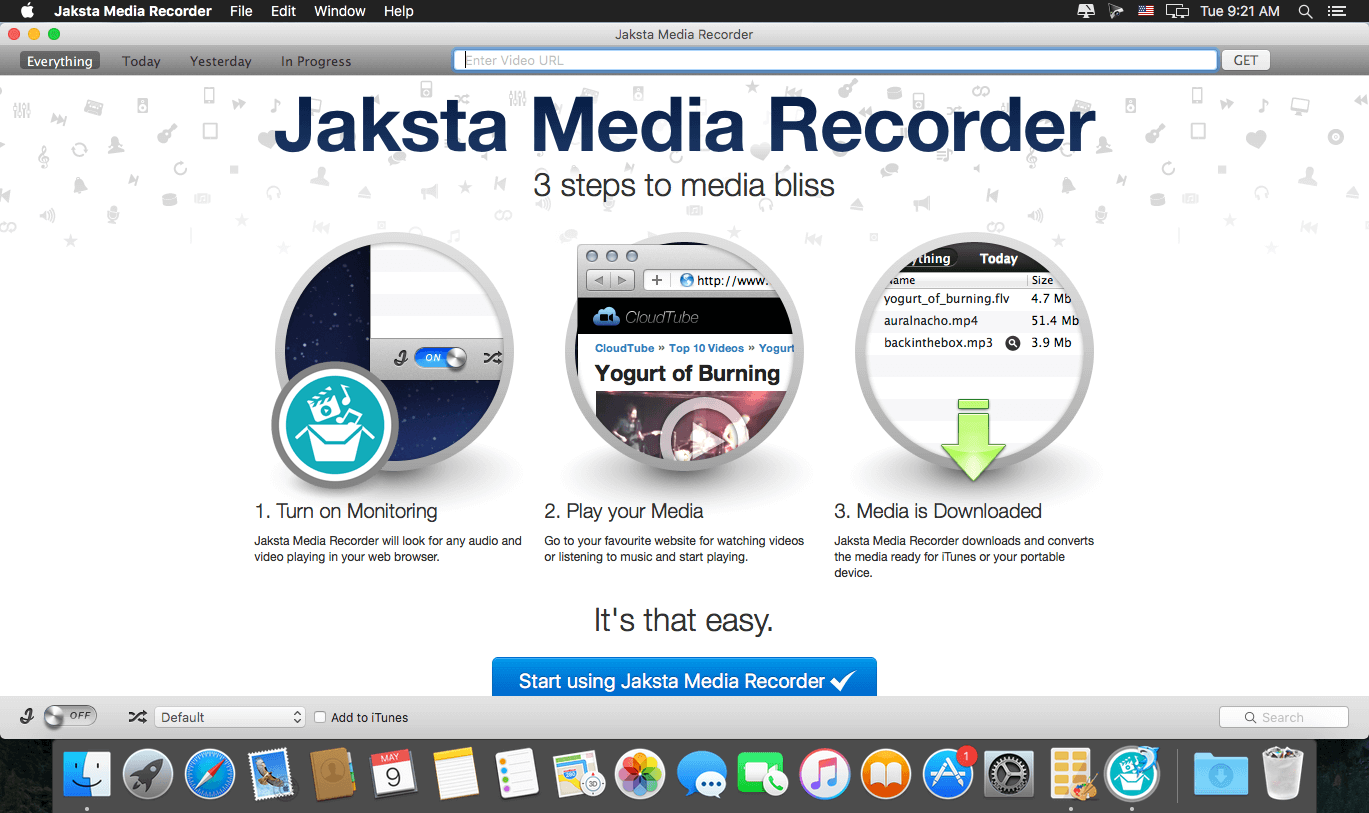The image size is (1369, 813).
Task: Click the Search field in the bottom bar
Action: (x=1284, y=717)
